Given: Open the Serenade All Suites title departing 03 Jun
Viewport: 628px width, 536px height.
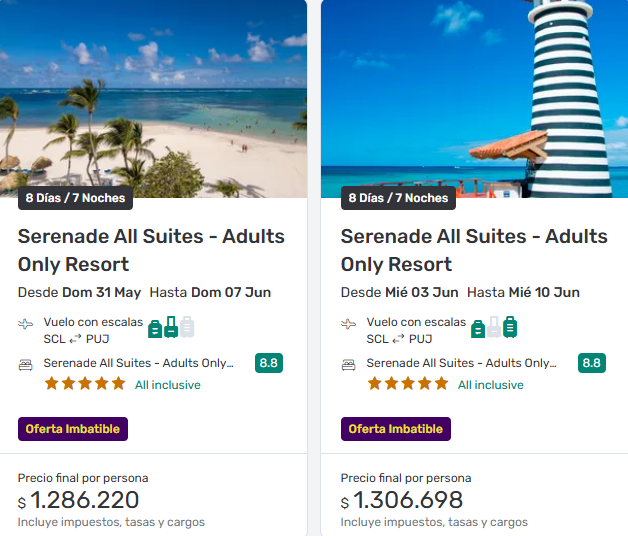Looking at the screenshot, I should [x=474, y=250].
